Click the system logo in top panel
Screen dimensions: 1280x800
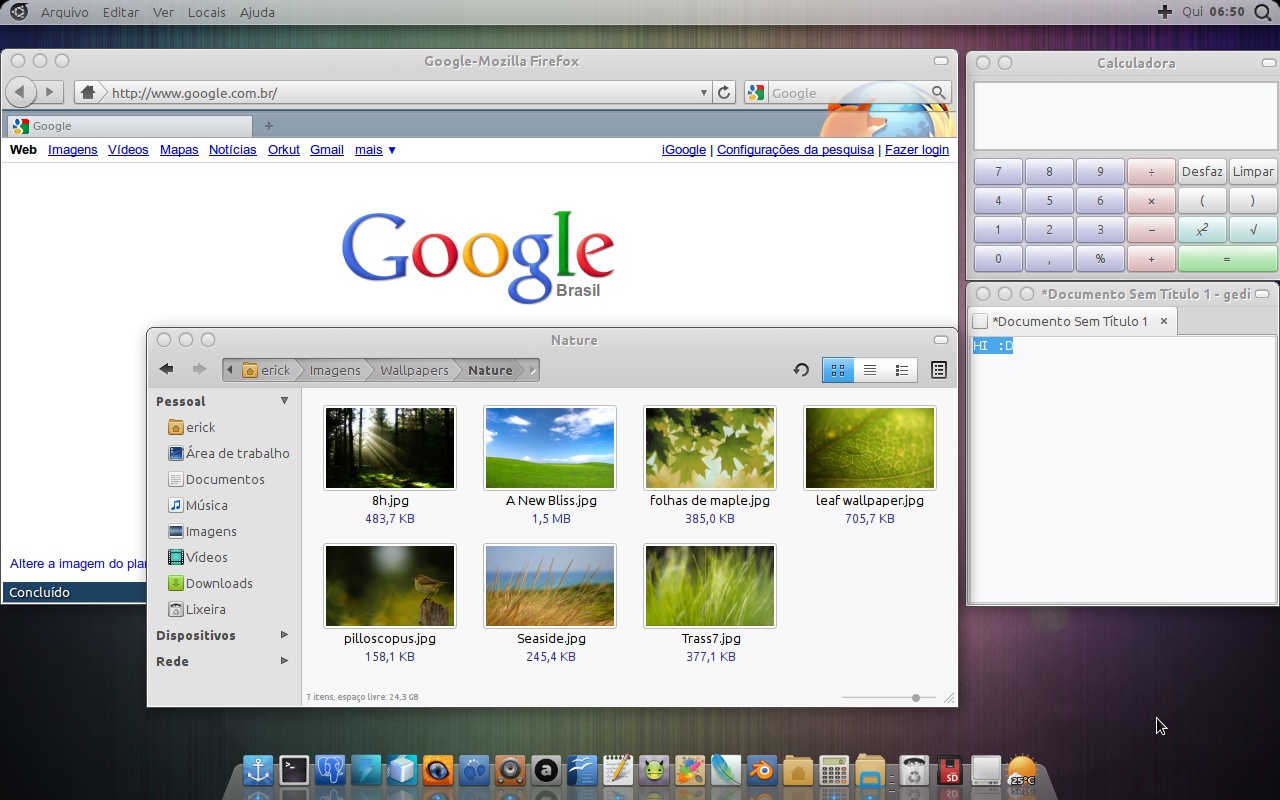tap(18, 12)
